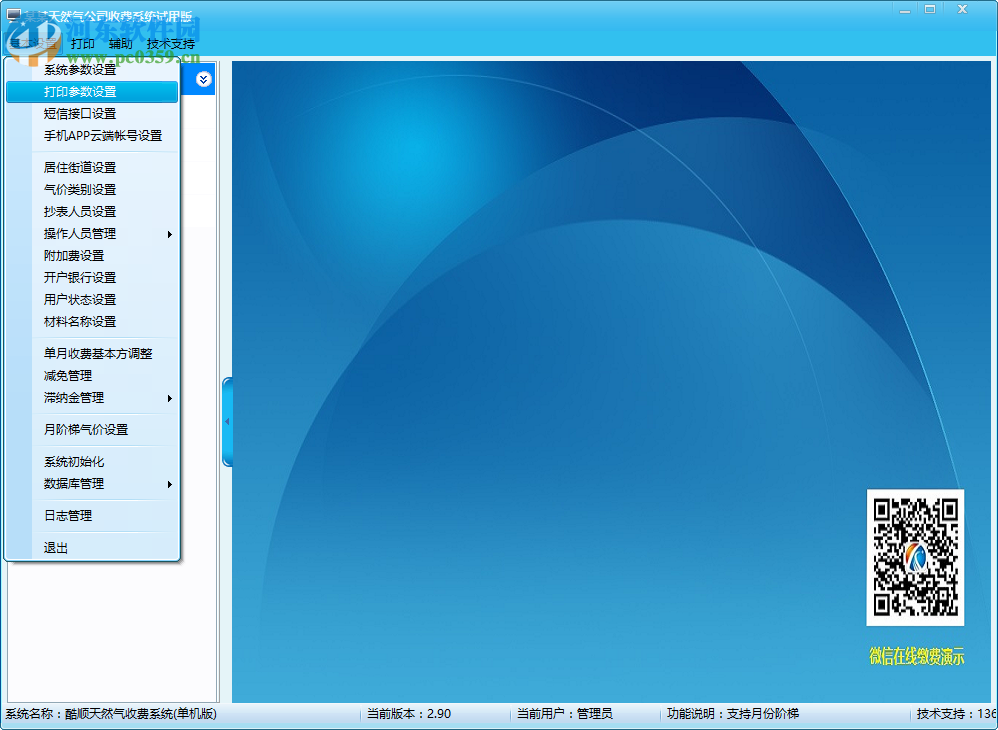Close the application window
998x730 pixels.
[962, 10]
